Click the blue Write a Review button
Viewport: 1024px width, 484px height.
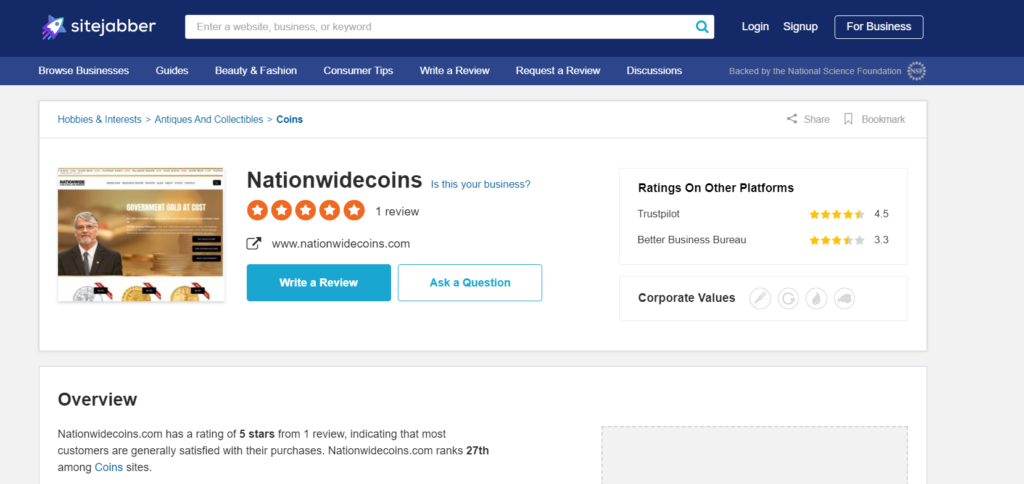tap(319, 283)
